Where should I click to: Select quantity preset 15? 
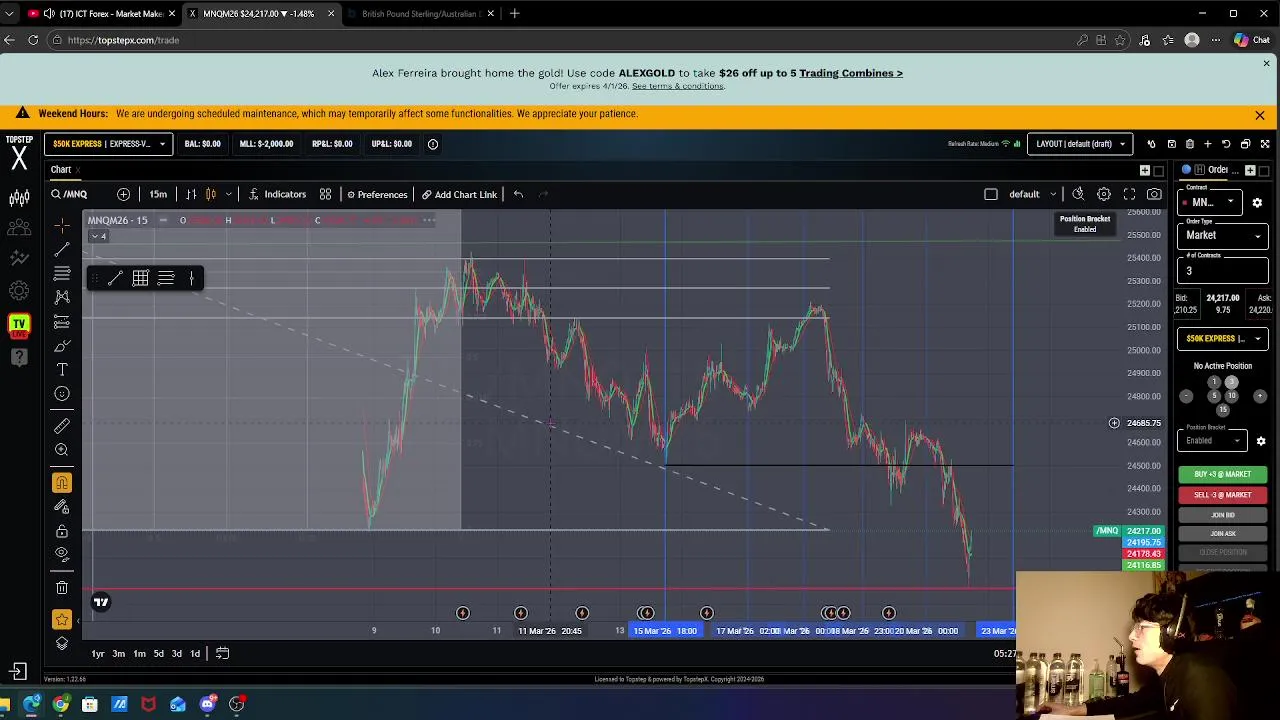click(x=1222, y=410)
